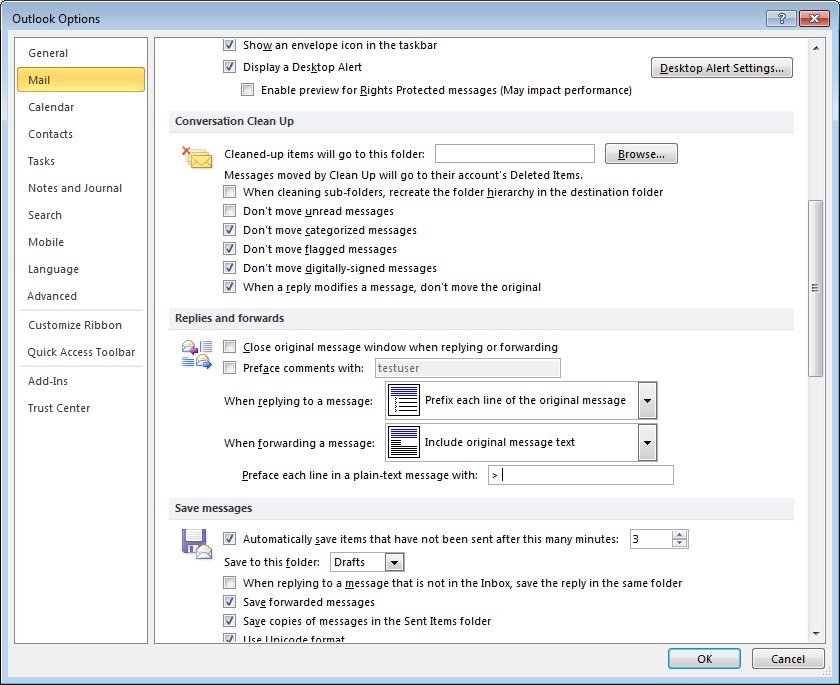Switch to Calendar options
Image resolution: width=840 pixels, height=685 pixels.
[x=81, y=107]
